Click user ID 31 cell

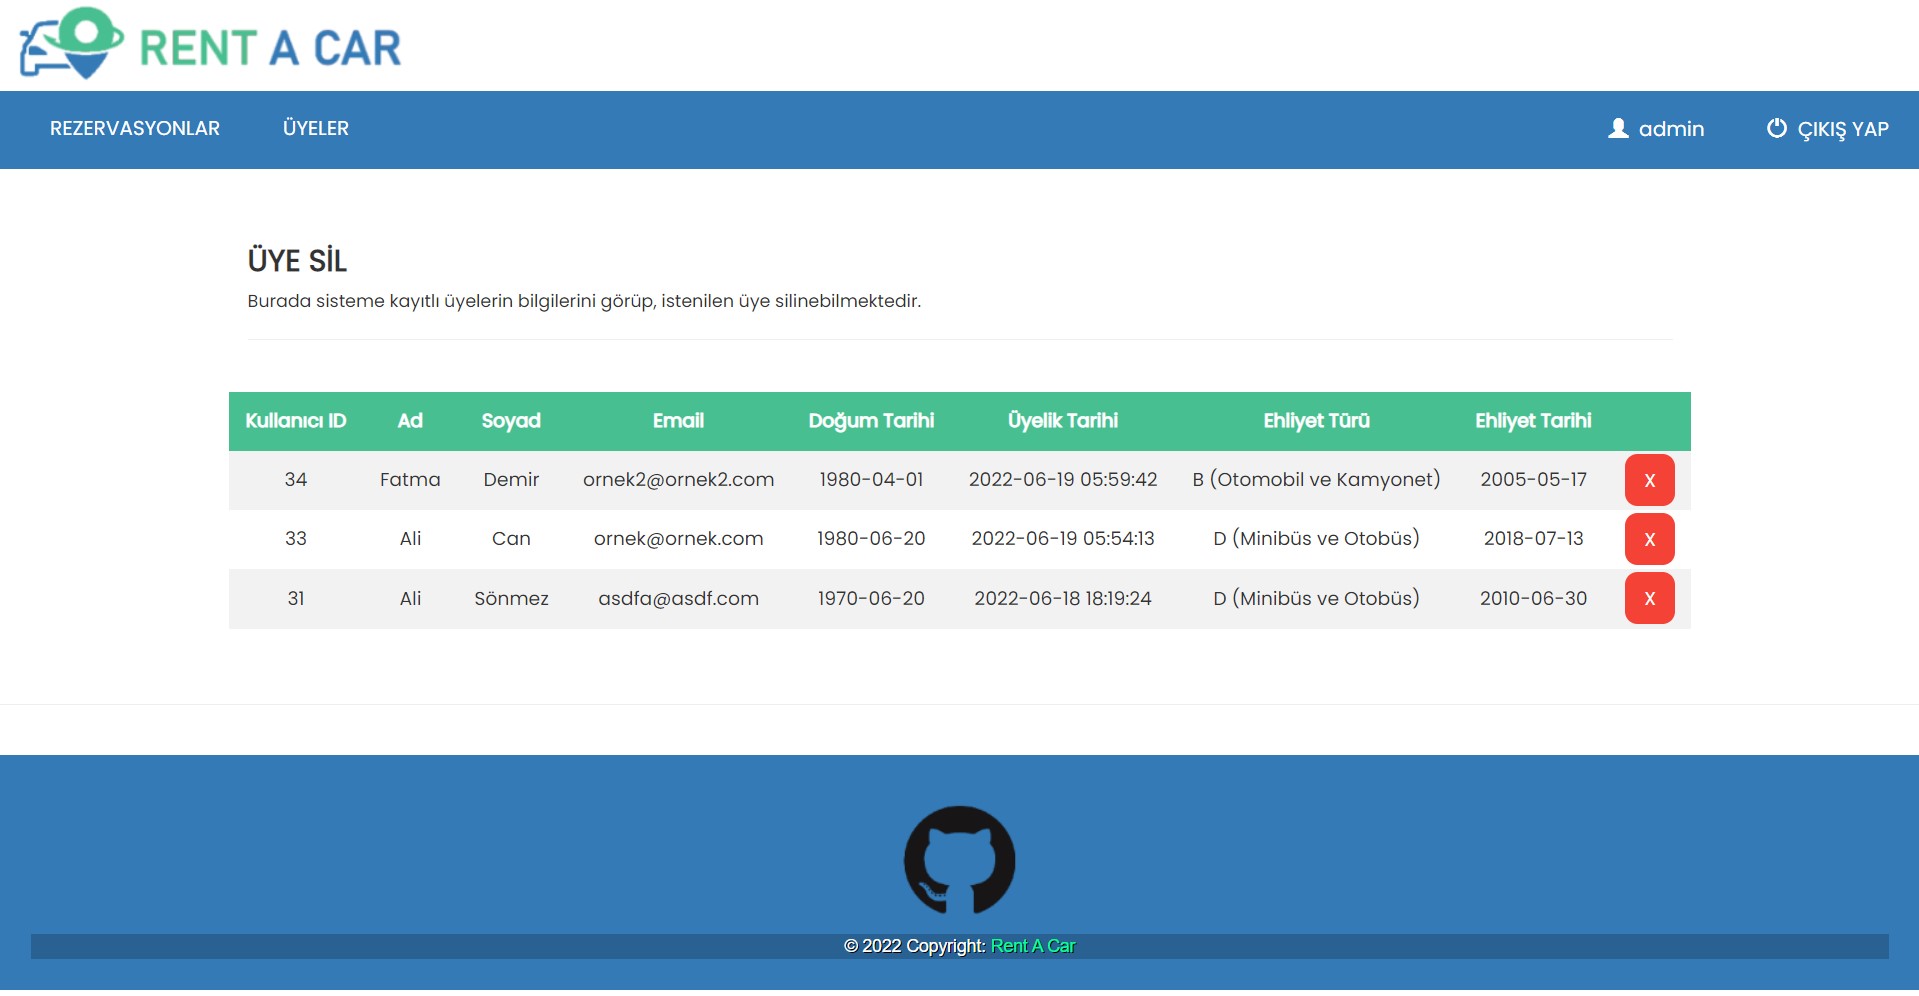tap(296, 598)
